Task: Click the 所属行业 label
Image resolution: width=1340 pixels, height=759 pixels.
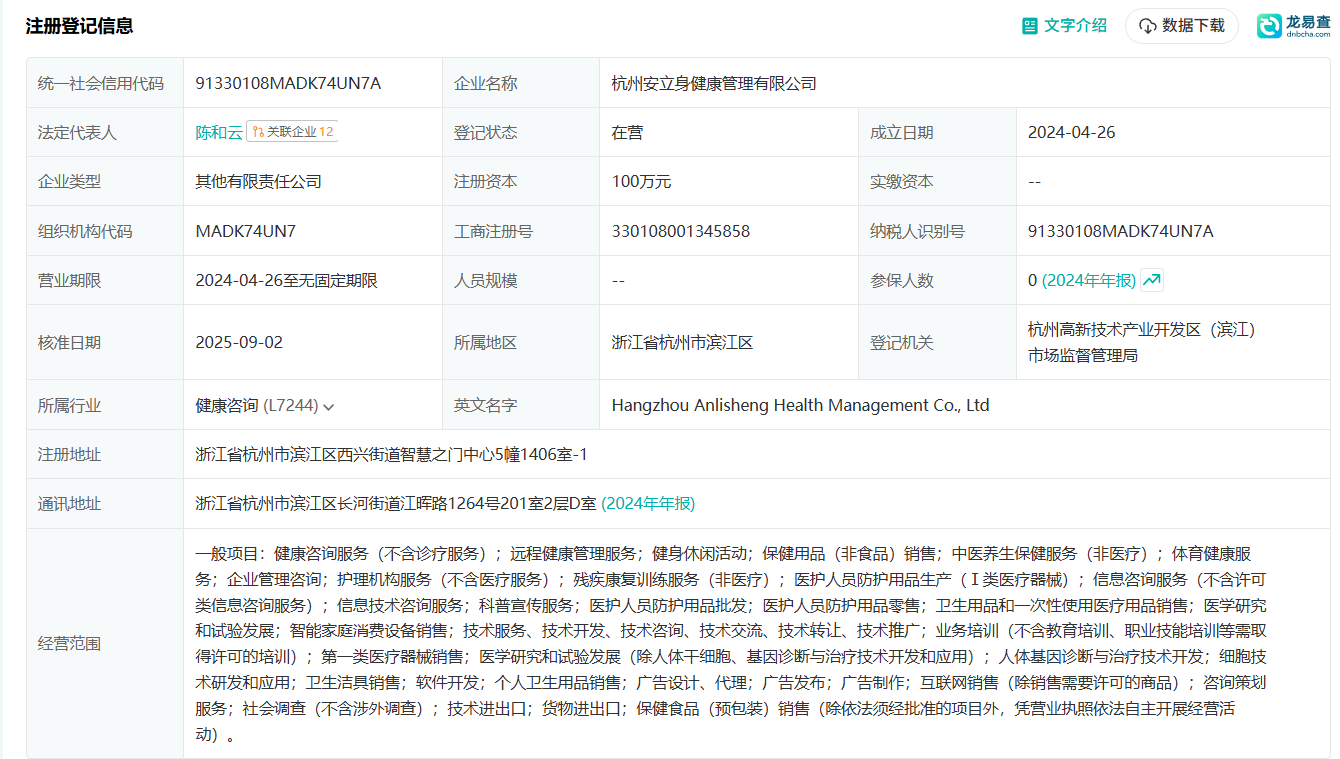Action: click(69, 405)
